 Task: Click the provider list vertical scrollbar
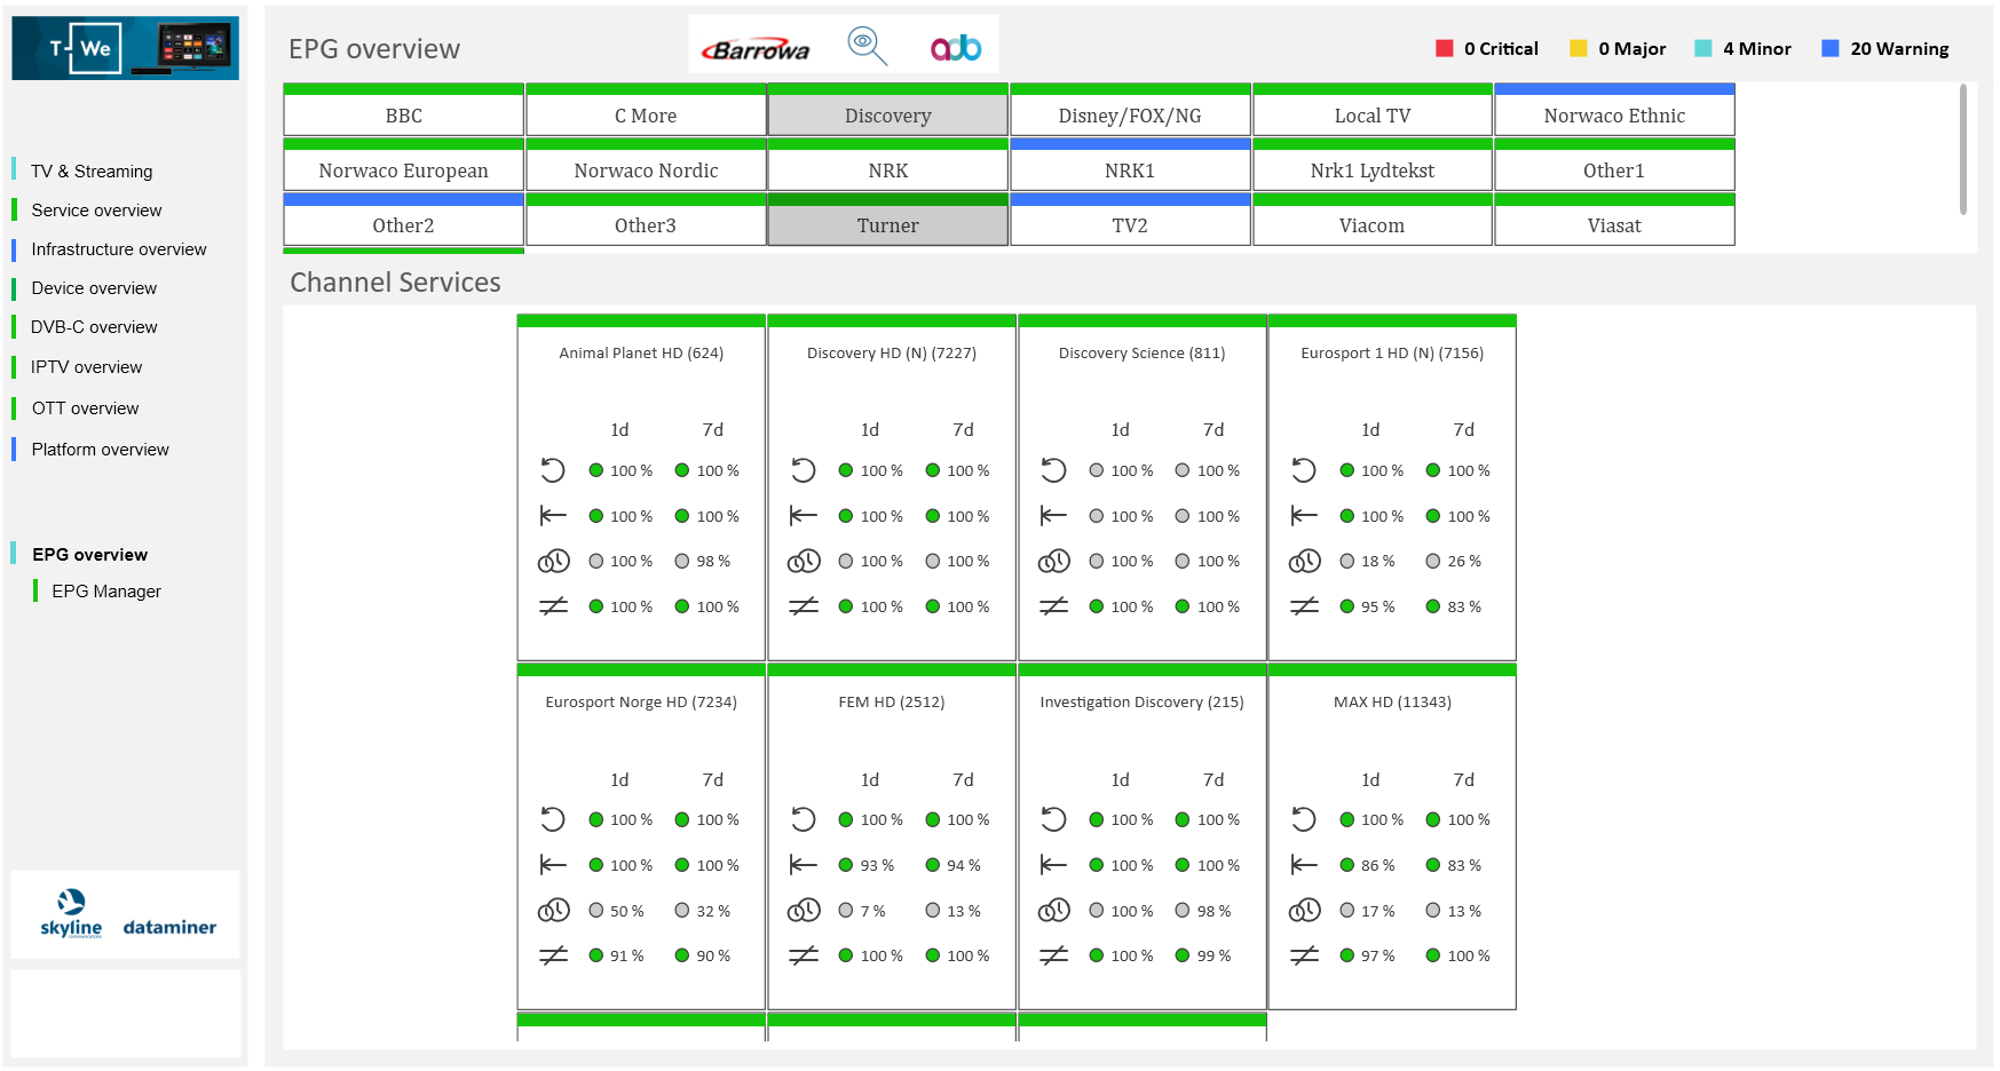[x=1963, y=149]
